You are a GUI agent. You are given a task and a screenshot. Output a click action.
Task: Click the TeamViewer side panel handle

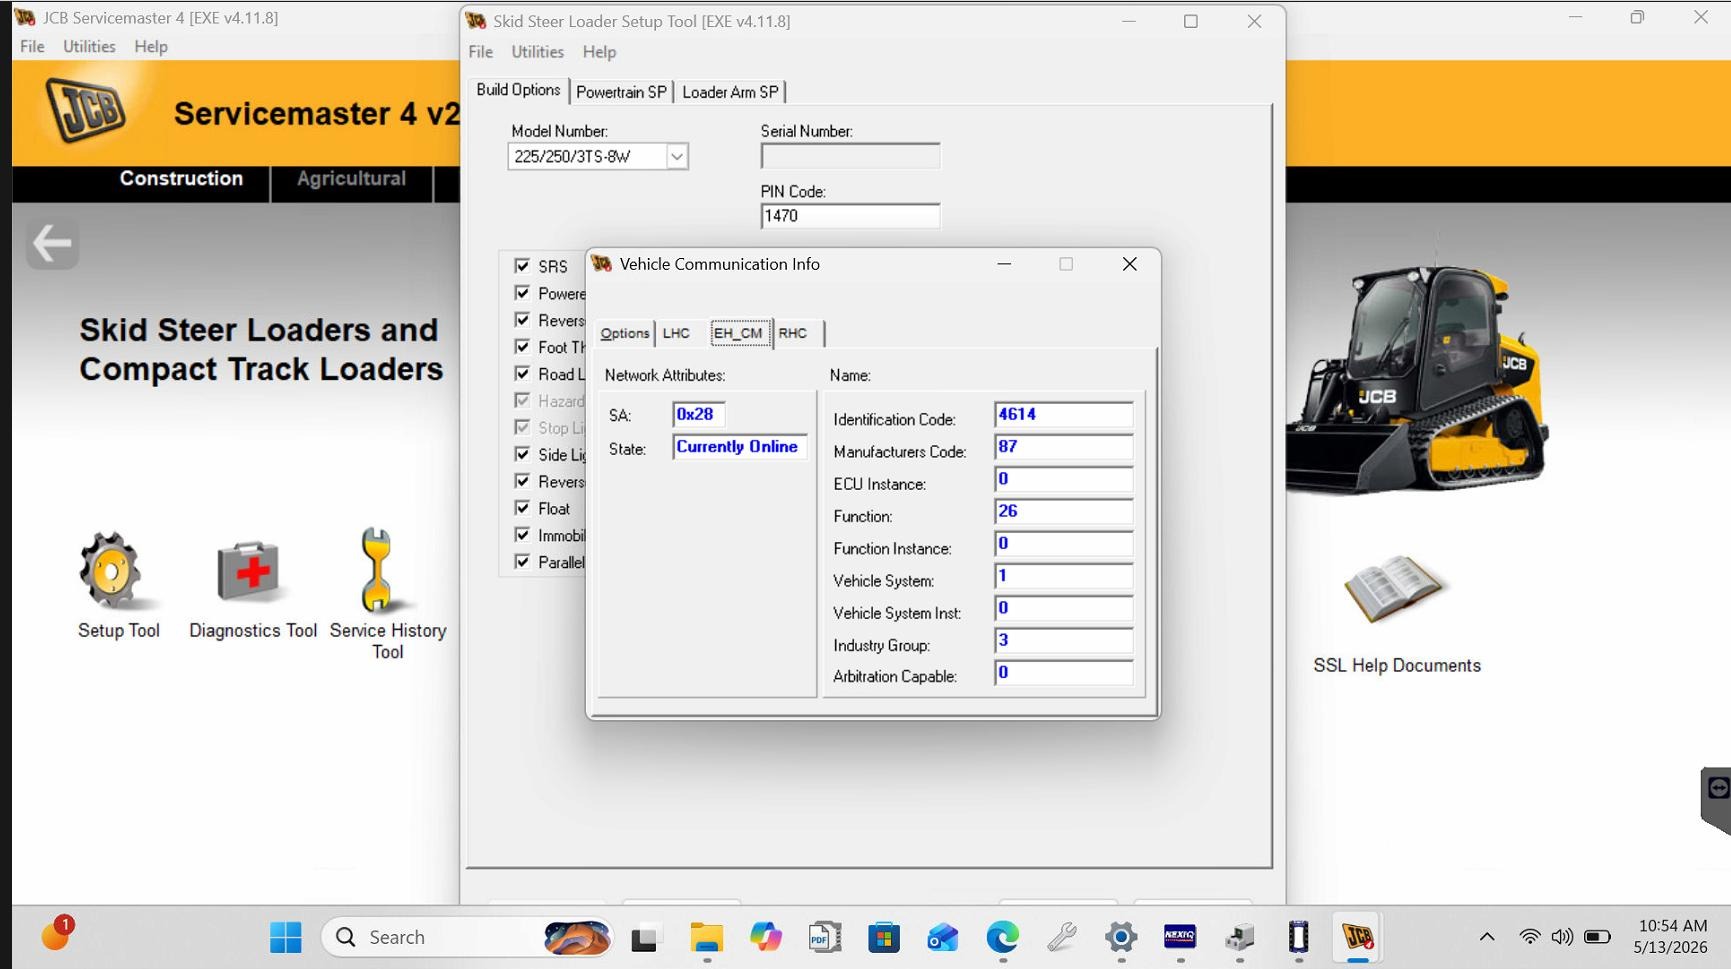coord(1716,800)
